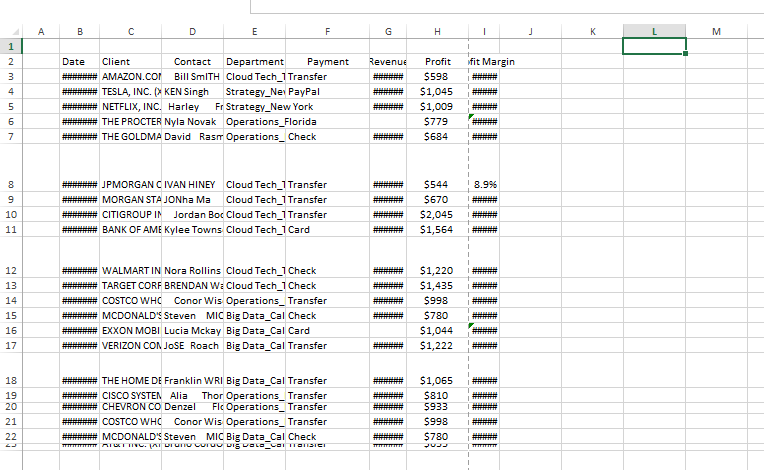Select the VERIZON client cell
This screenshot has width=764, height=470.
[131, 346]
